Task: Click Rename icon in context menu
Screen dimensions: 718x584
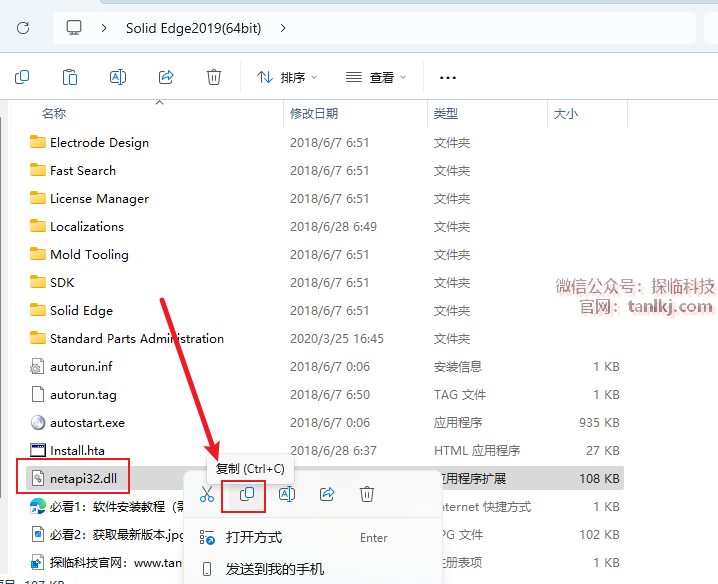Action: pos(287,494)
